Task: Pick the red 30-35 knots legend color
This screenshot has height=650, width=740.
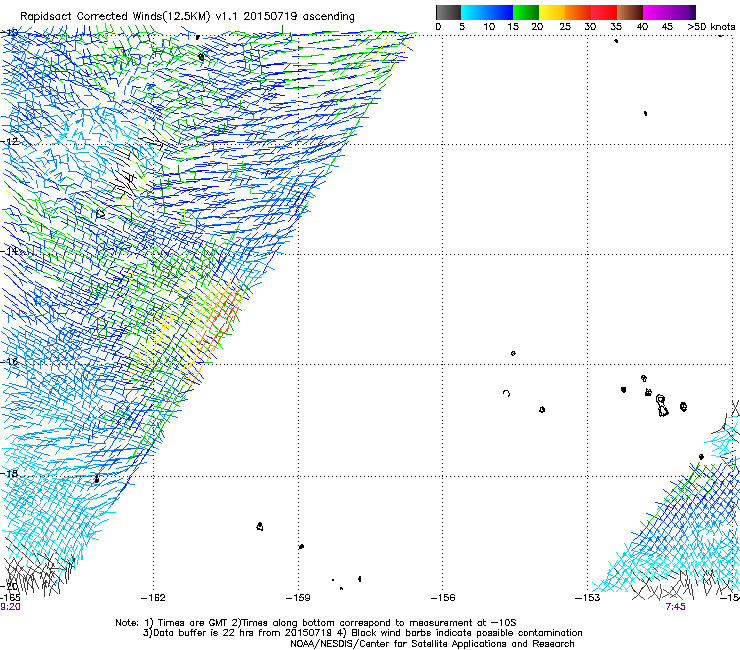Action: click(x=604, y=12)
